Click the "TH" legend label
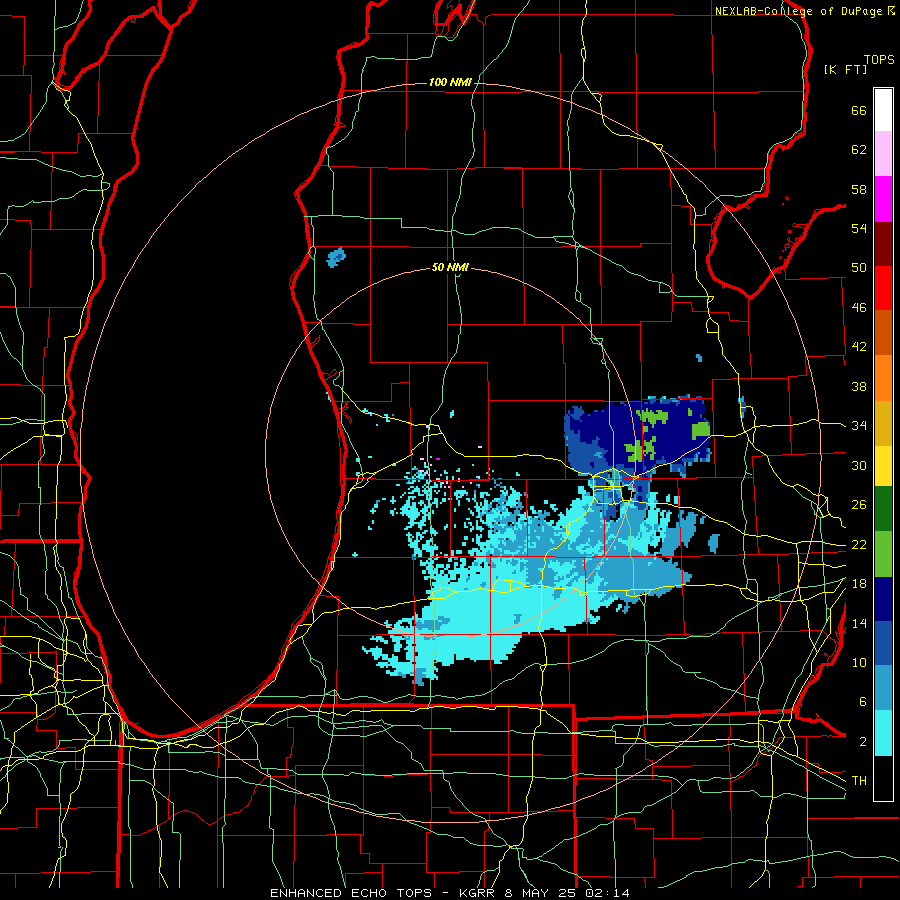The height and width of the screenshot is (900, 900). (859, 781)
